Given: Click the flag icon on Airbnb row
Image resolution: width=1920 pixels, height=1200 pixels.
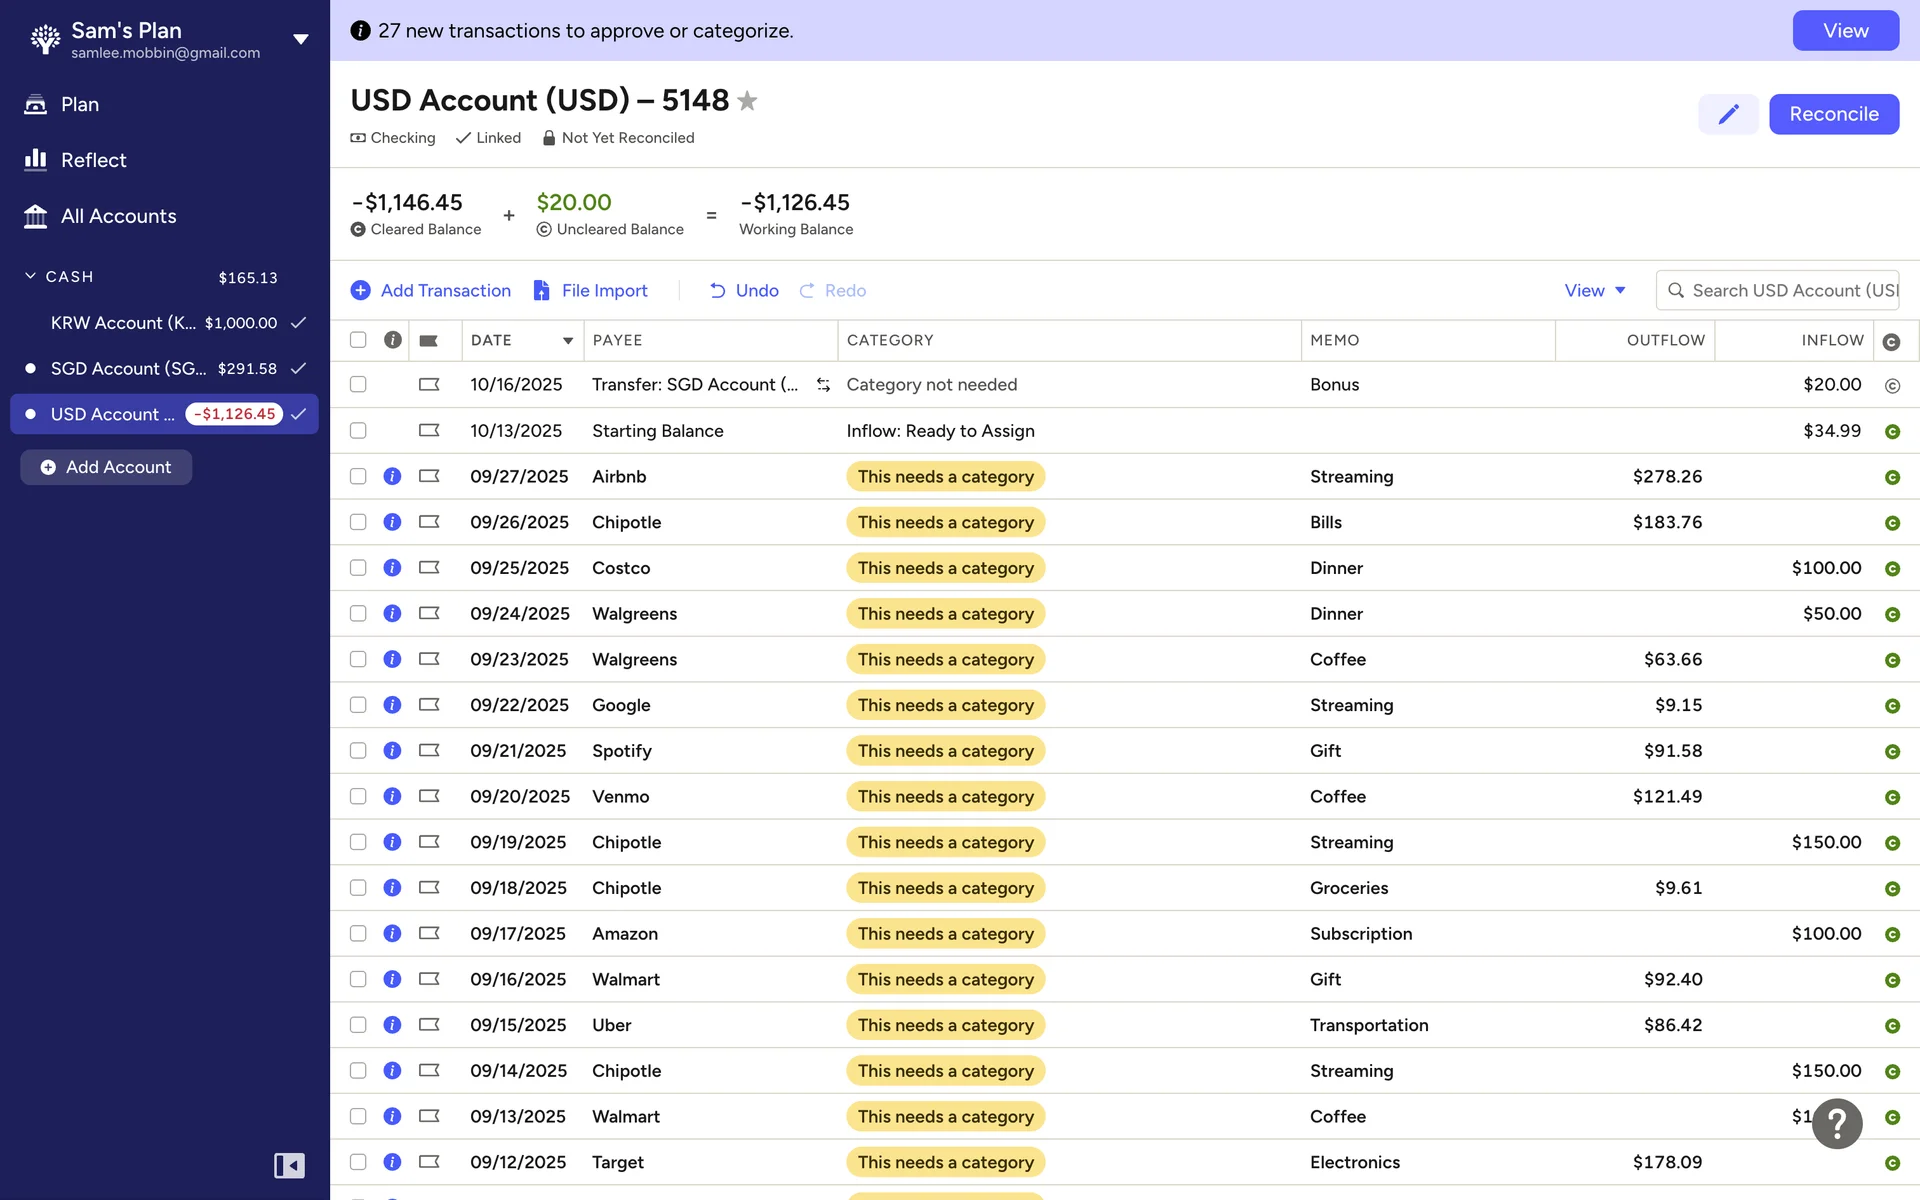Looking at the screenshot, I should click(429, 476).
